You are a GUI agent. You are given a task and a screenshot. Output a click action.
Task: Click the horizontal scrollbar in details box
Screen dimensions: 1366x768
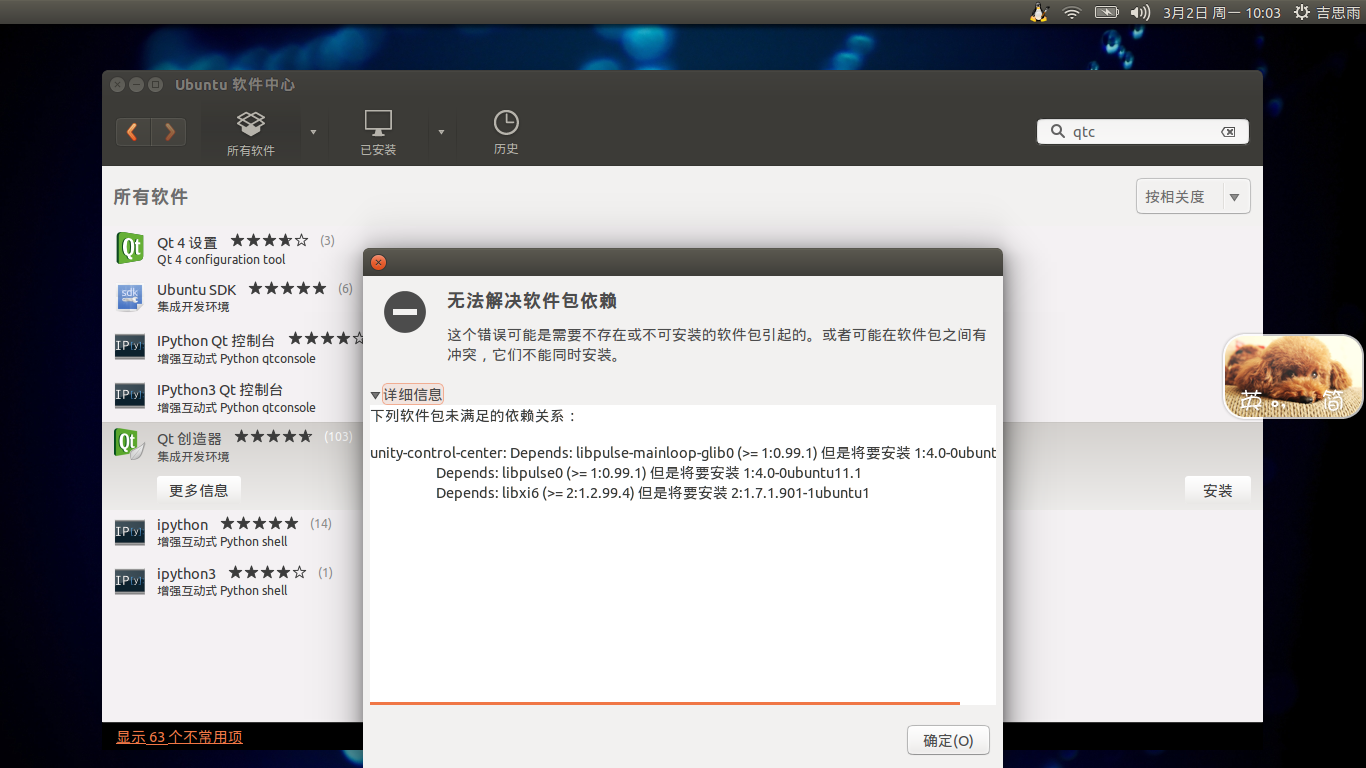tap(664, 703)
